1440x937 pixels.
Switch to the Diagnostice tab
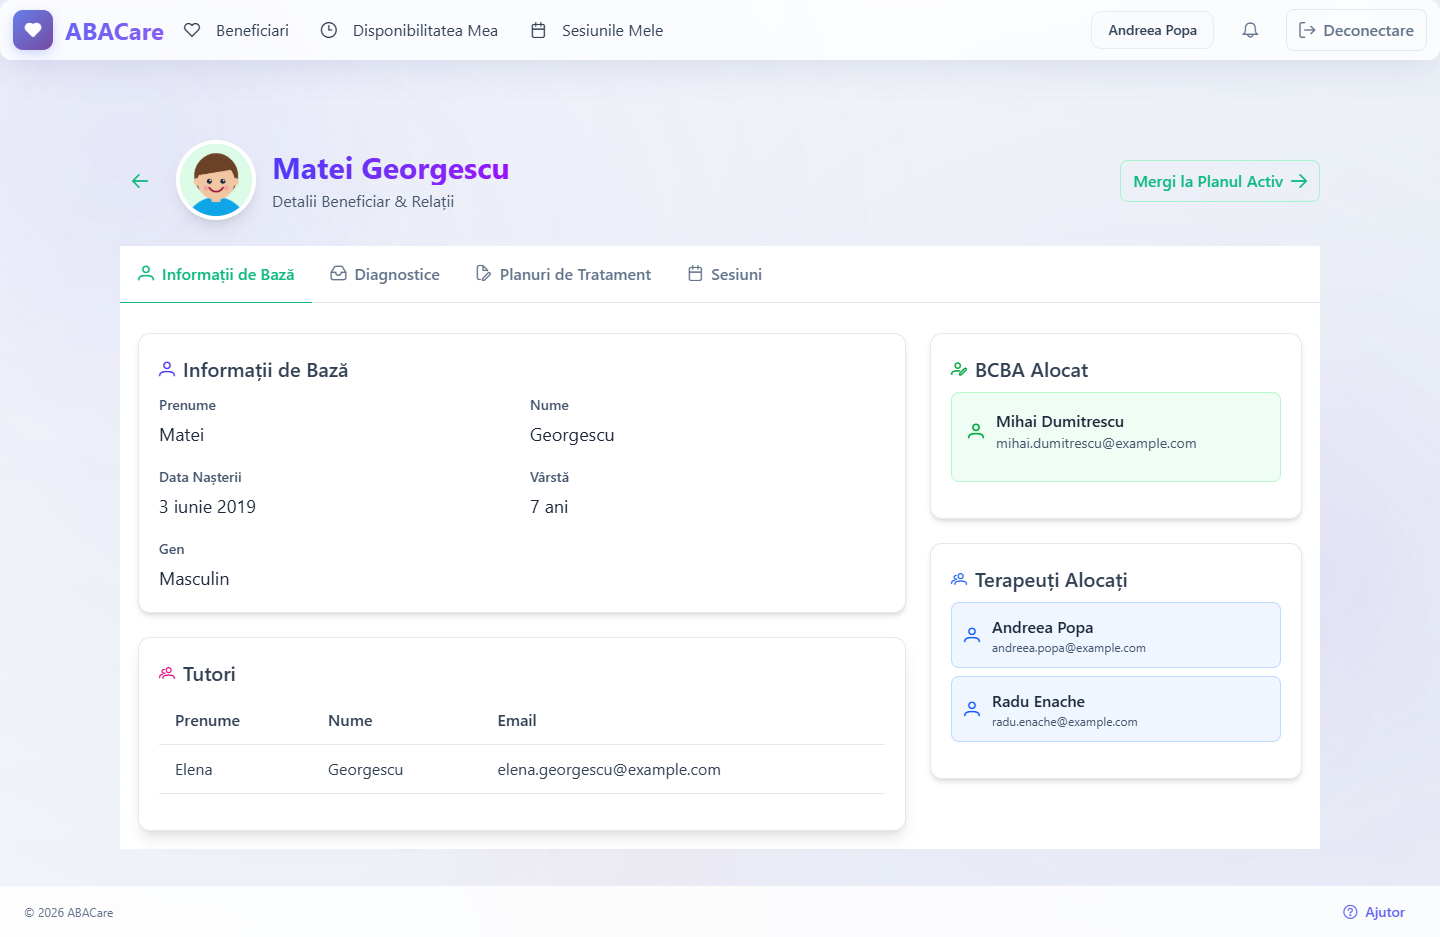(385, 274)
